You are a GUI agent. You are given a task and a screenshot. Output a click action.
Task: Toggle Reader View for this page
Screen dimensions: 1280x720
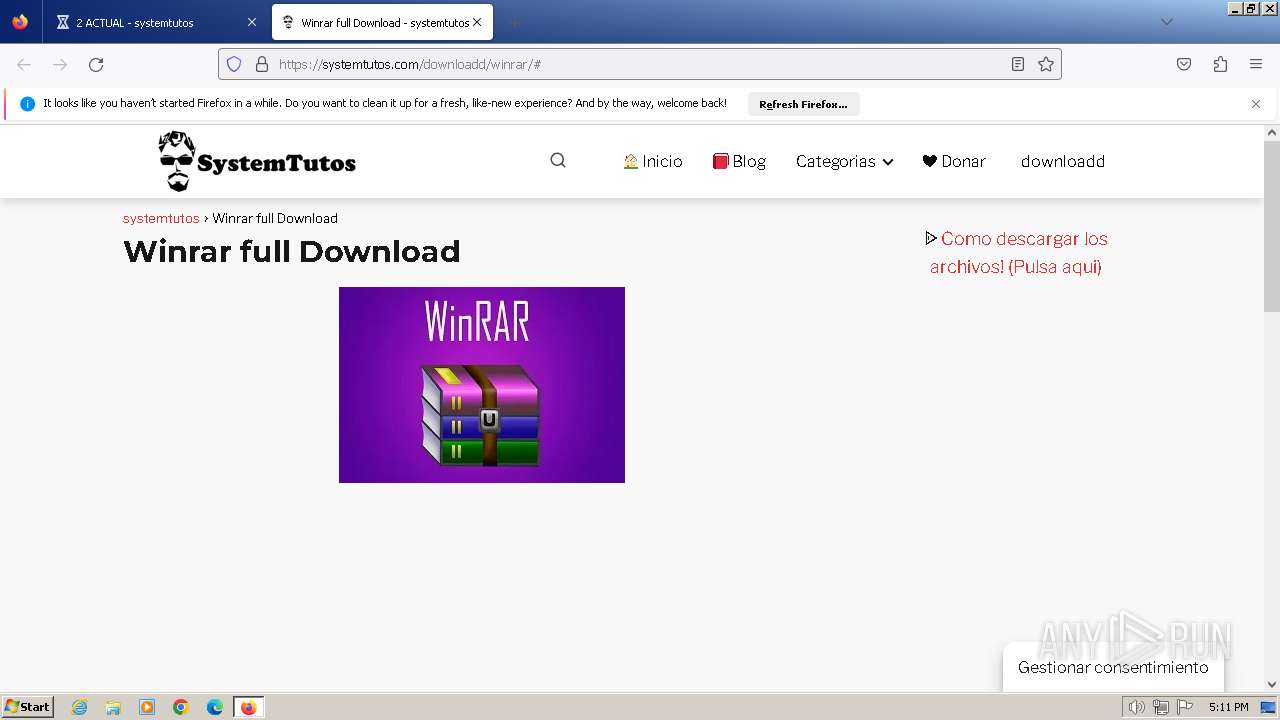pos(1018,64)
